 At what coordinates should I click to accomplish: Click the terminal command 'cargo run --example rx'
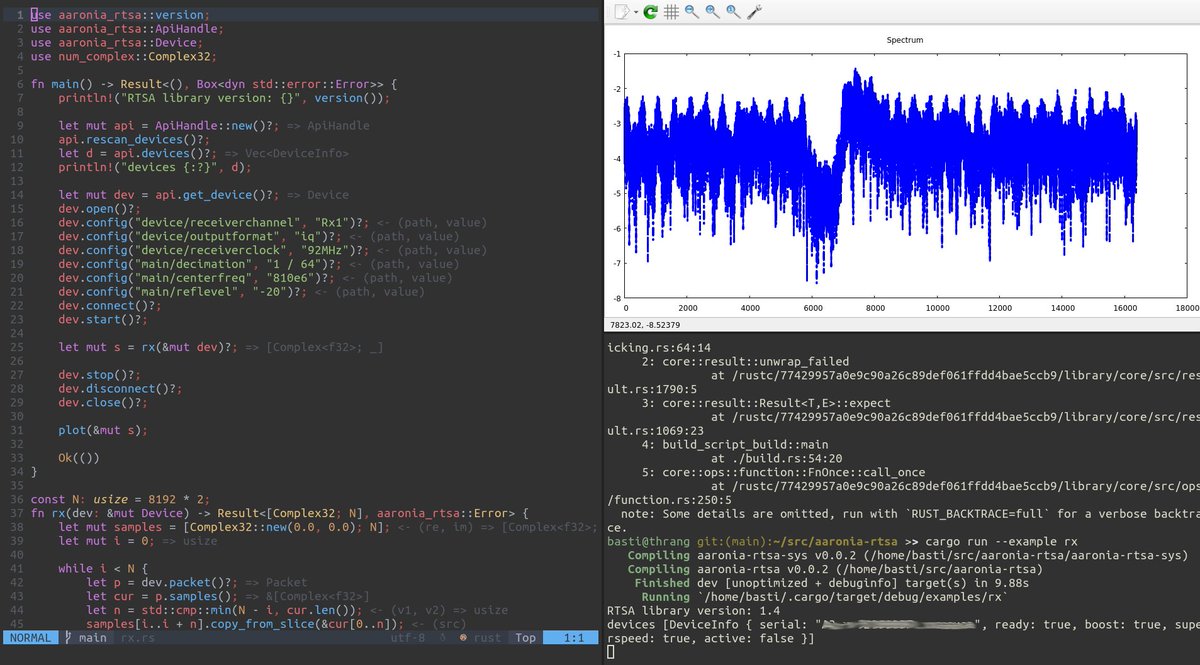pyautogui.click(x=1000, y=541)
